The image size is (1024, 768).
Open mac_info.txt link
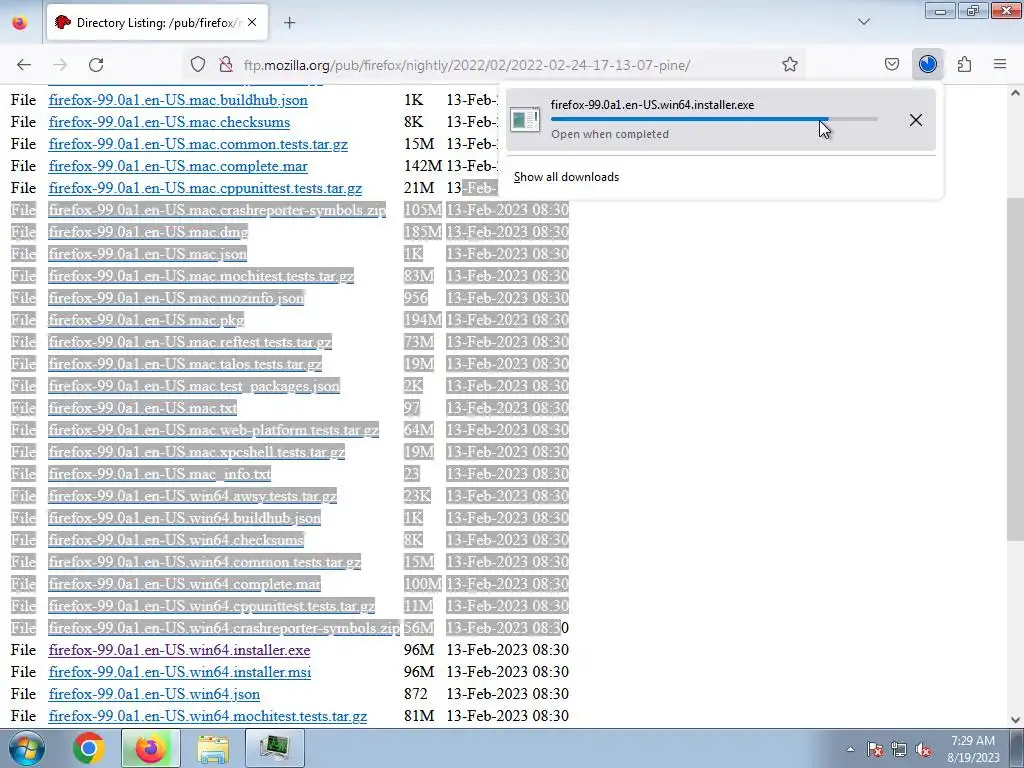coord(159,474)
